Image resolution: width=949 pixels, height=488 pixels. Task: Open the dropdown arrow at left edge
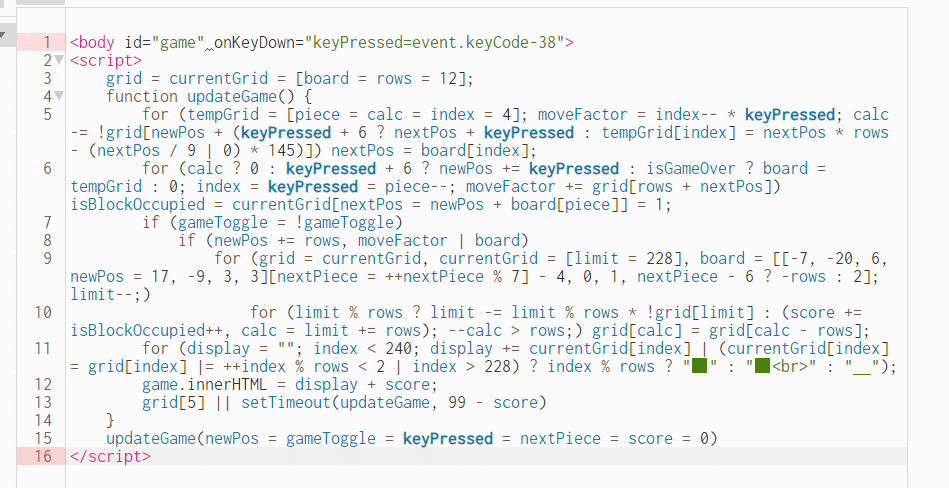2,35
